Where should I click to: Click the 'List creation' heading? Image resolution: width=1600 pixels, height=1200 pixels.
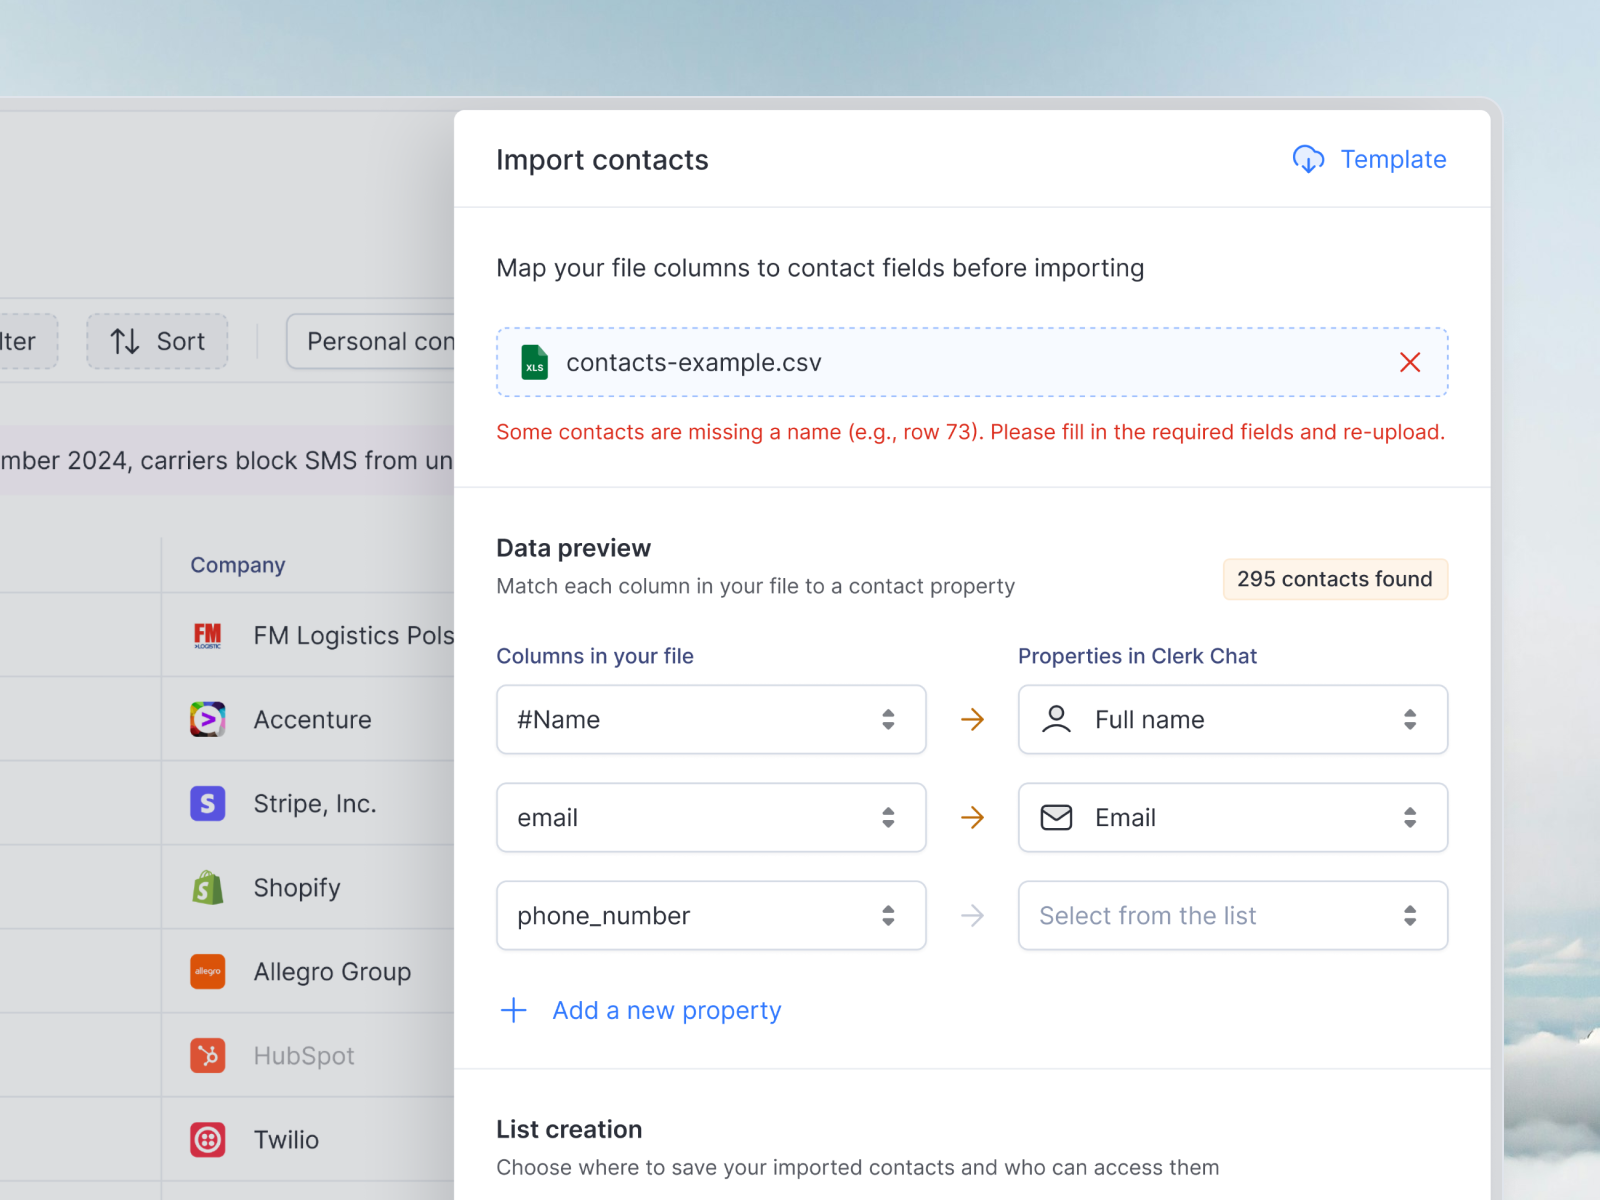click(x=569, y=1129)
